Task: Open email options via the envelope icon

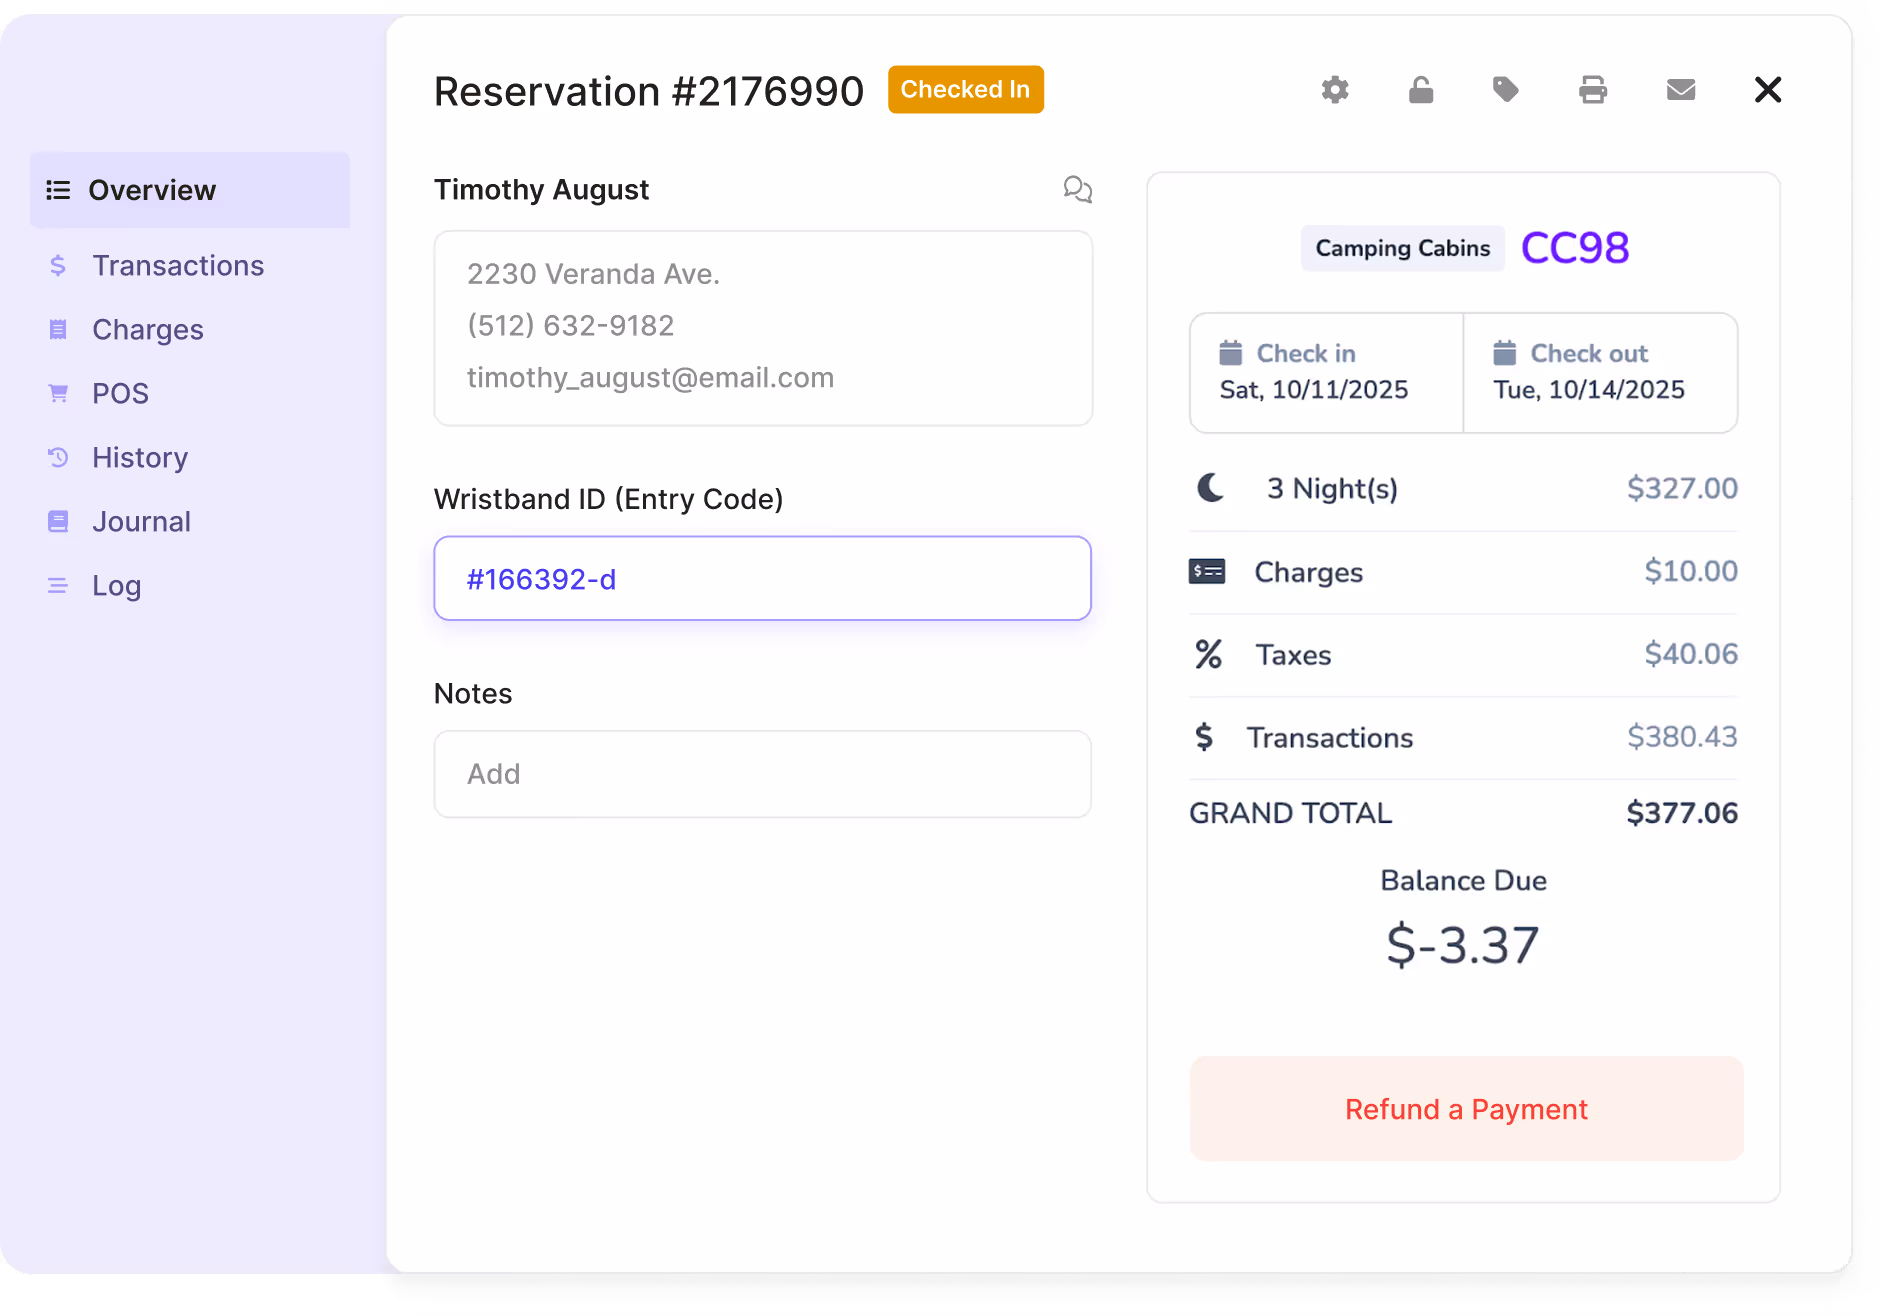Action: point(1680,90)
